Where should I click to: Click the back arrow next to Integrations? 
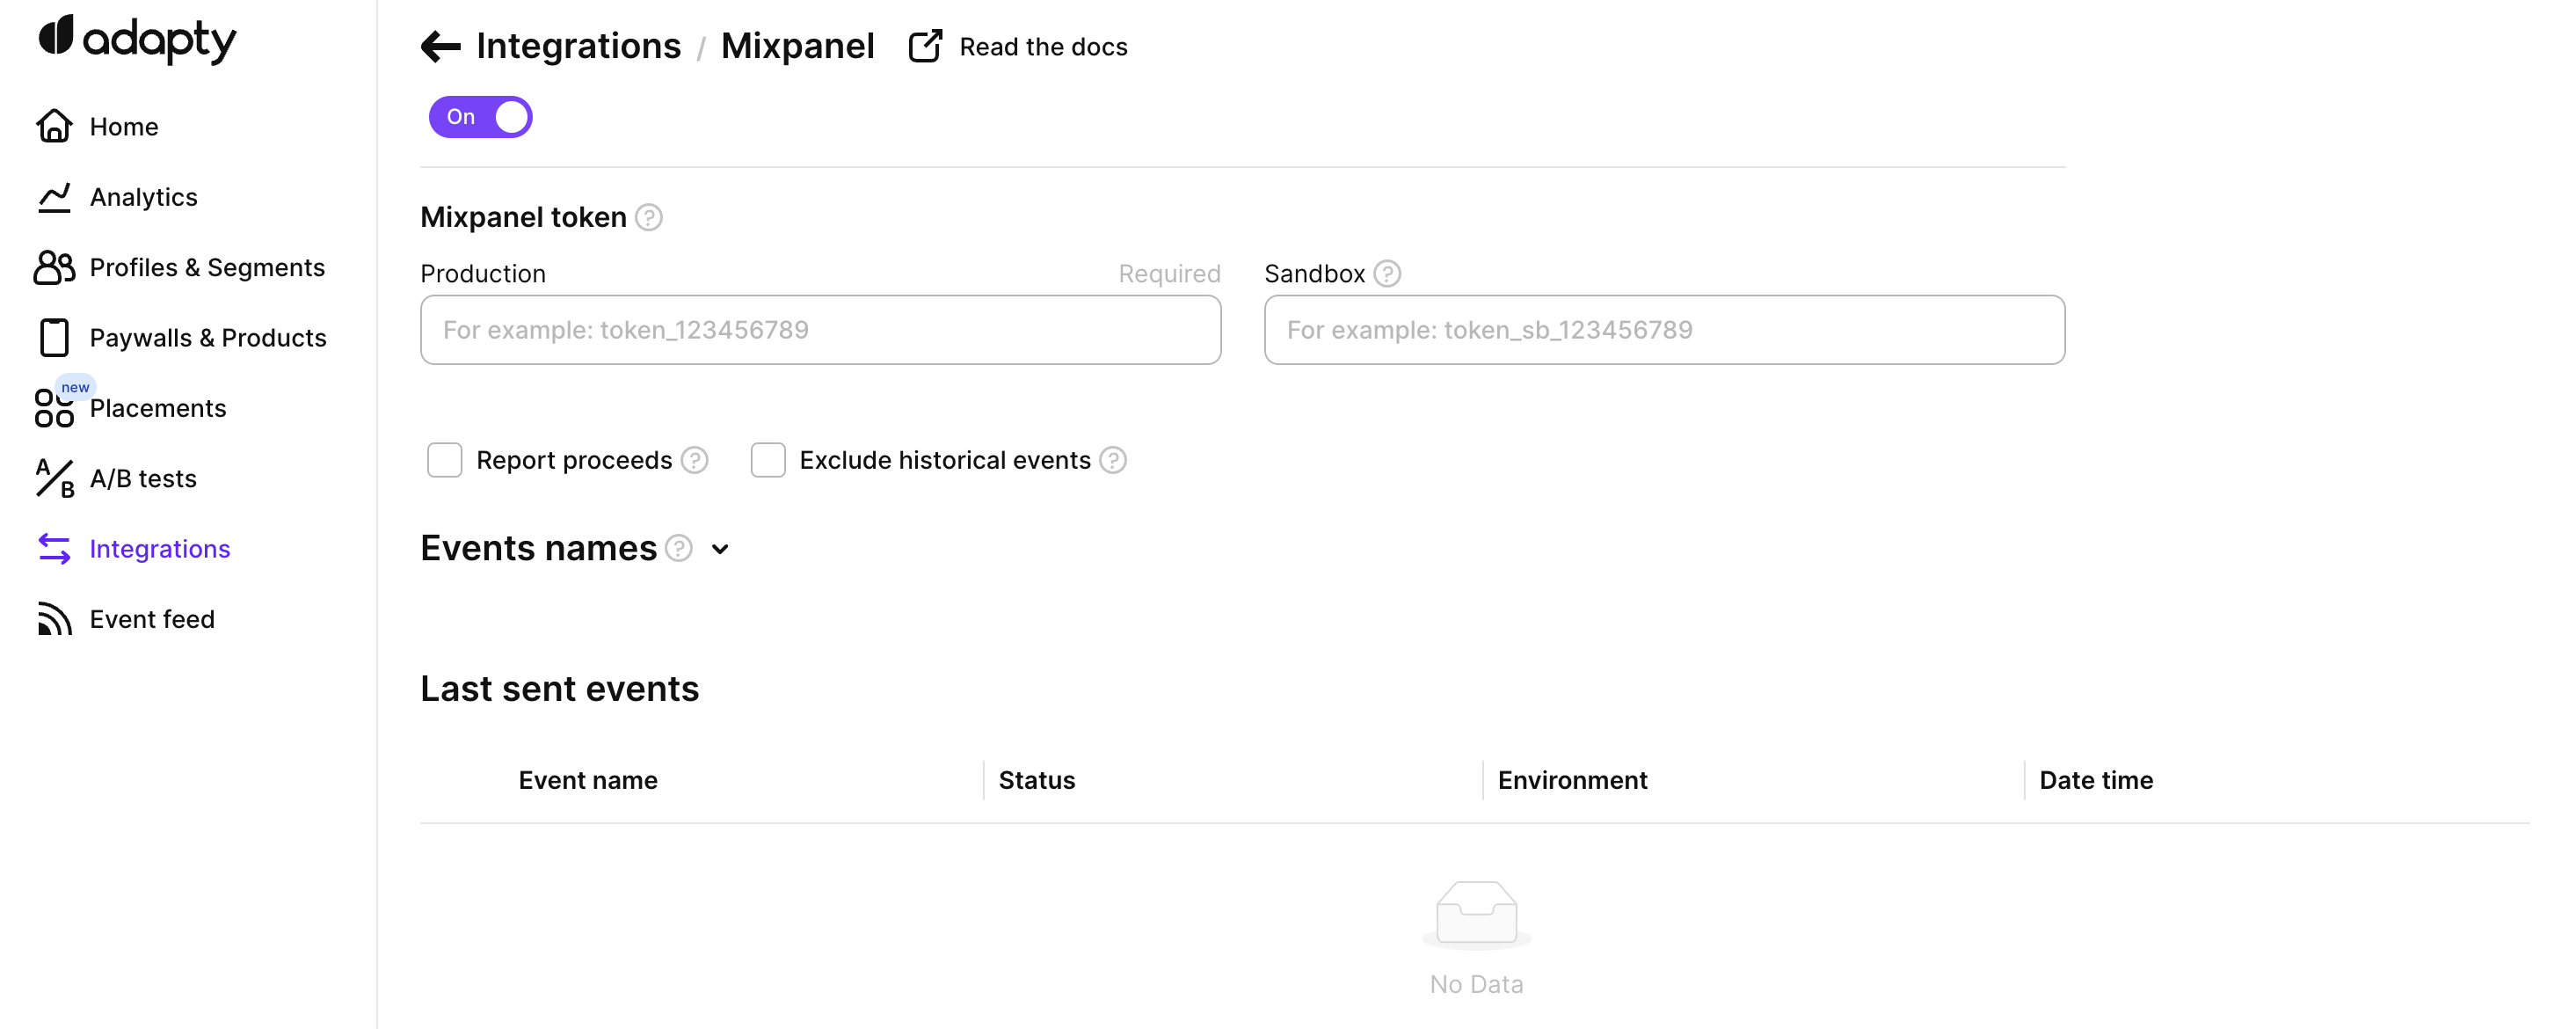point(440,46)
